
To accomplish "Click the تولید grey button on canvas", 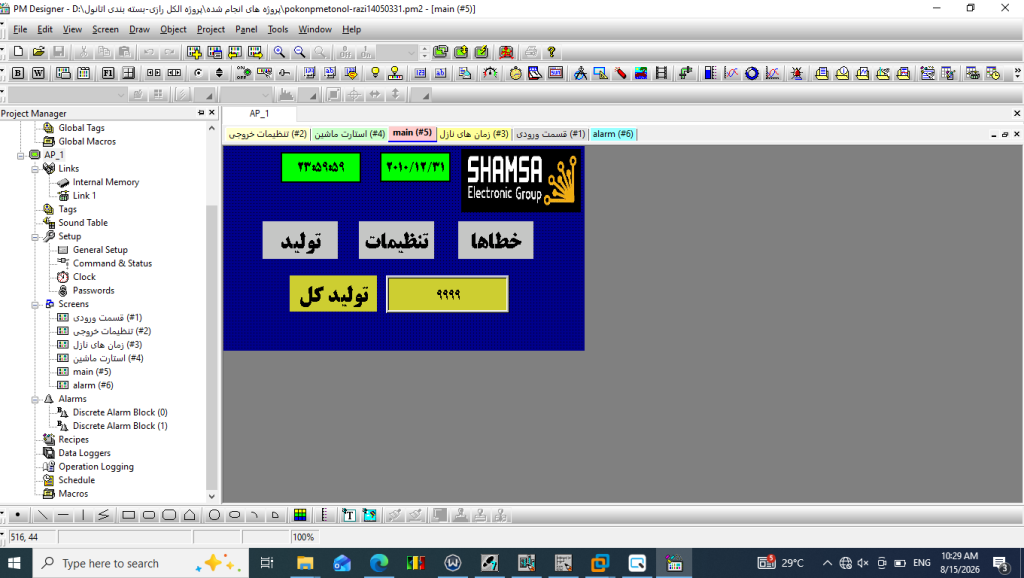I will [300, 240].
